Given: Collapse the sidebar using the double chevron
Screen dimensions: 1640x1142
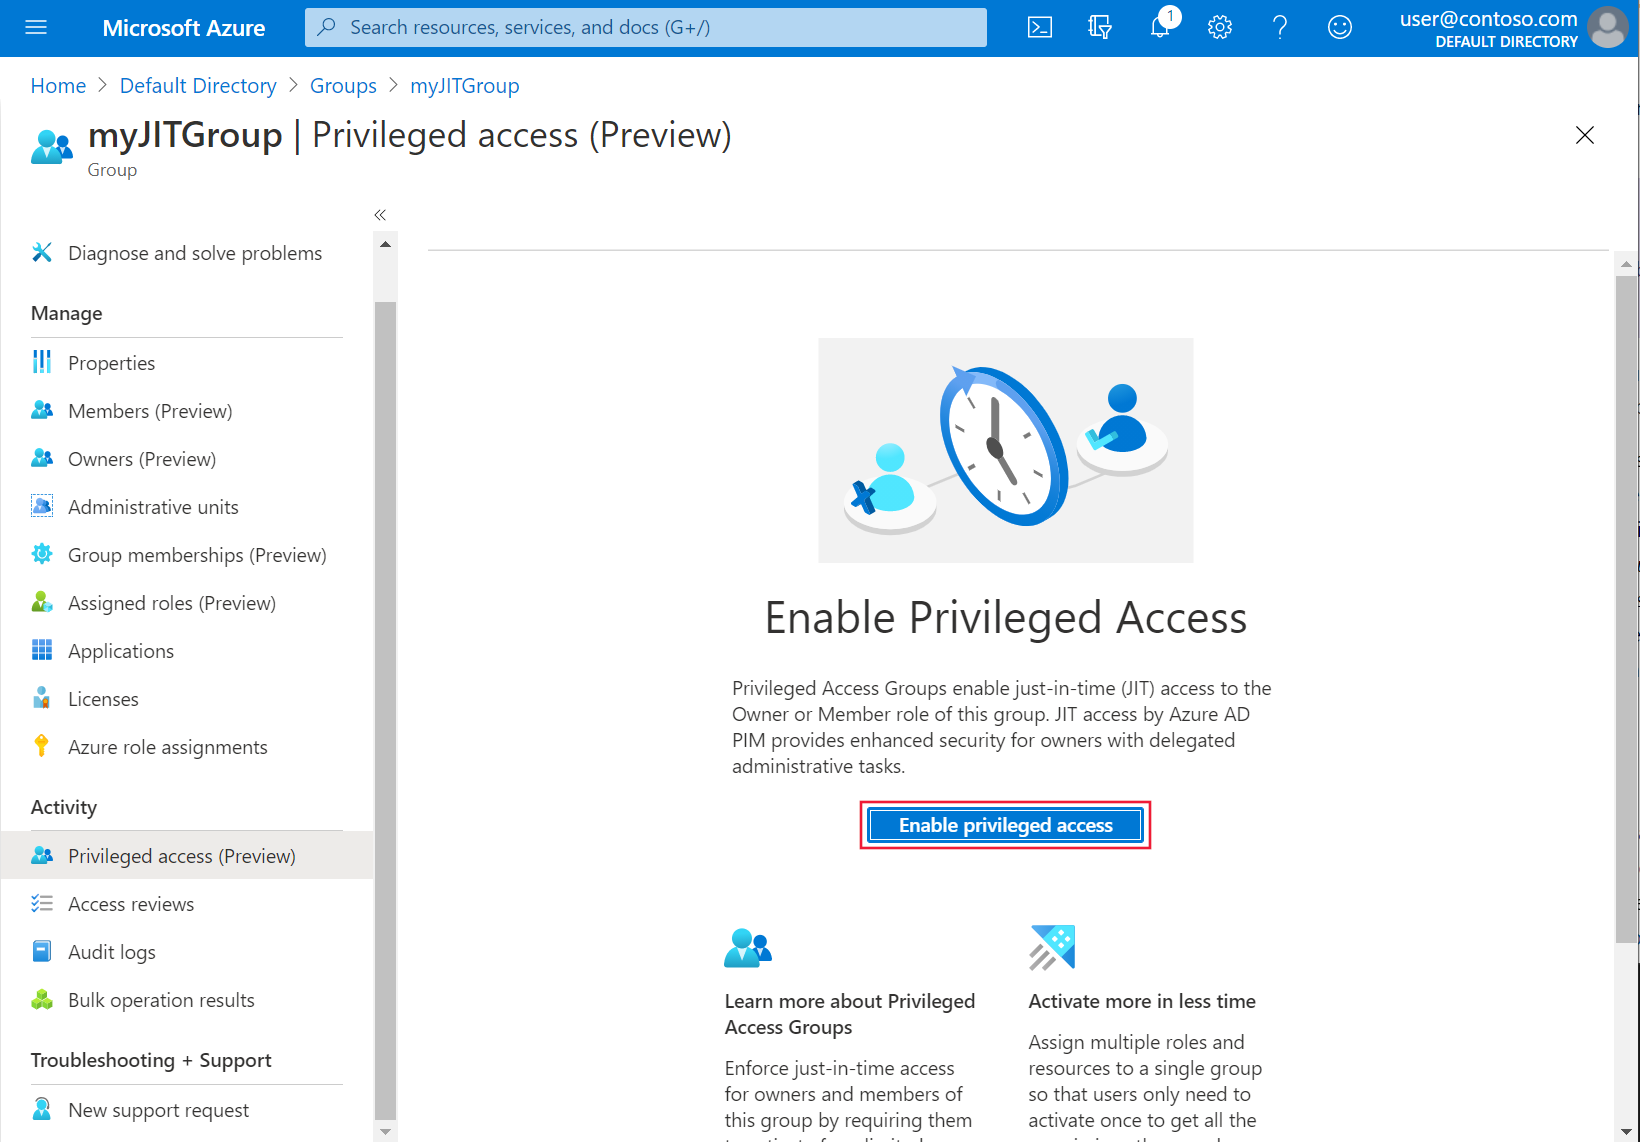Looking at the screenshot, I should (380, 214).
